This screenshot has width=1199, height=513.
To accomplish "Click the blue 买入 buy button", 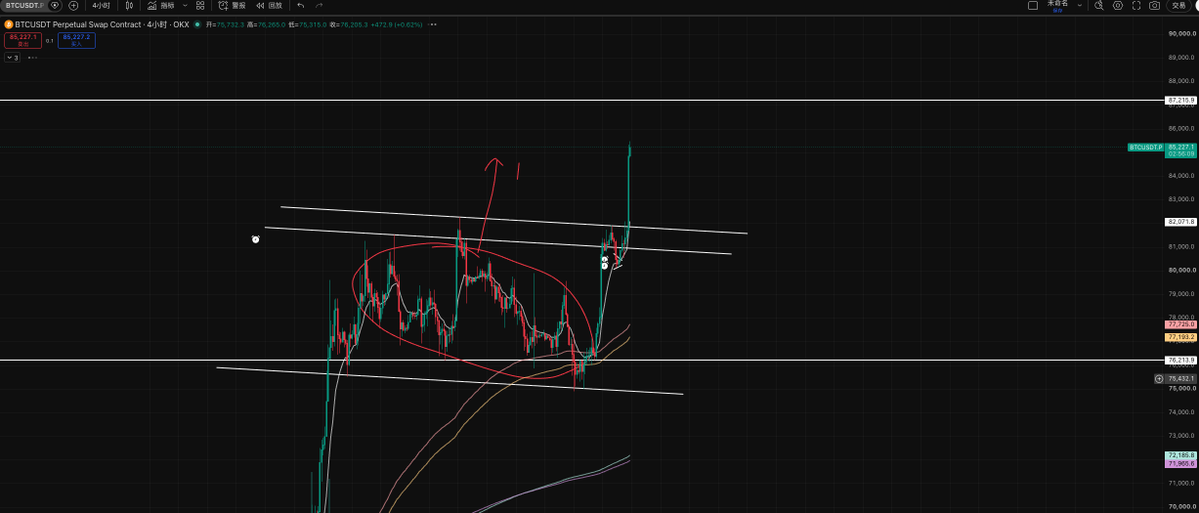I will point(76,40).
